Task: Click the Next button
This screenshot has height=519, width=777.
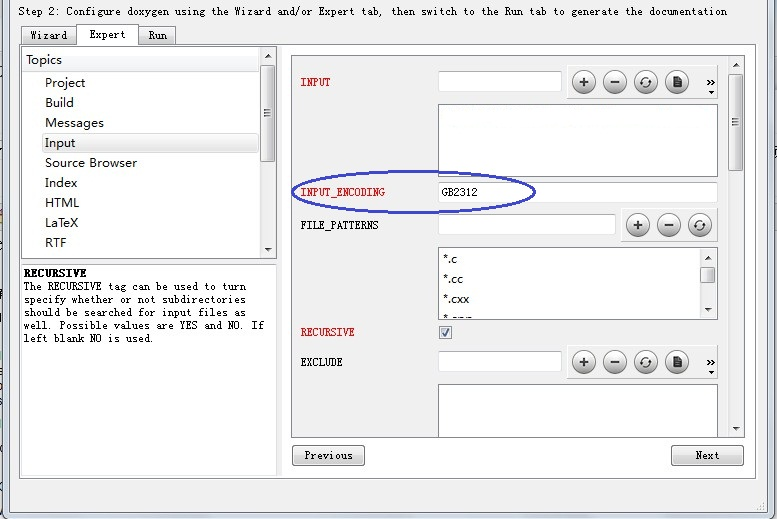Action: click(x=707, y=456)
